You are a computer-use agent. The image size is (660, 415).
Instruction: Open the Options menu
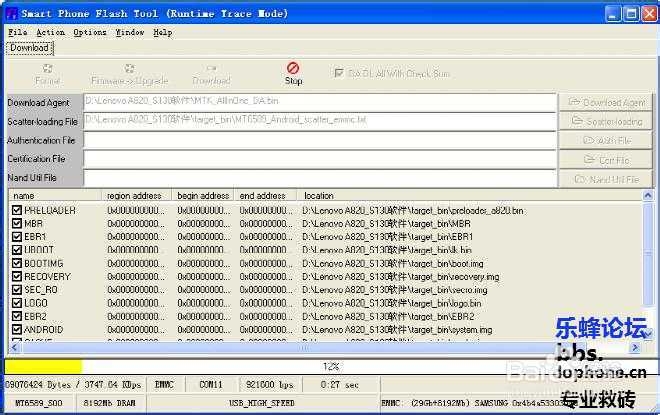(x=90, y=32)
